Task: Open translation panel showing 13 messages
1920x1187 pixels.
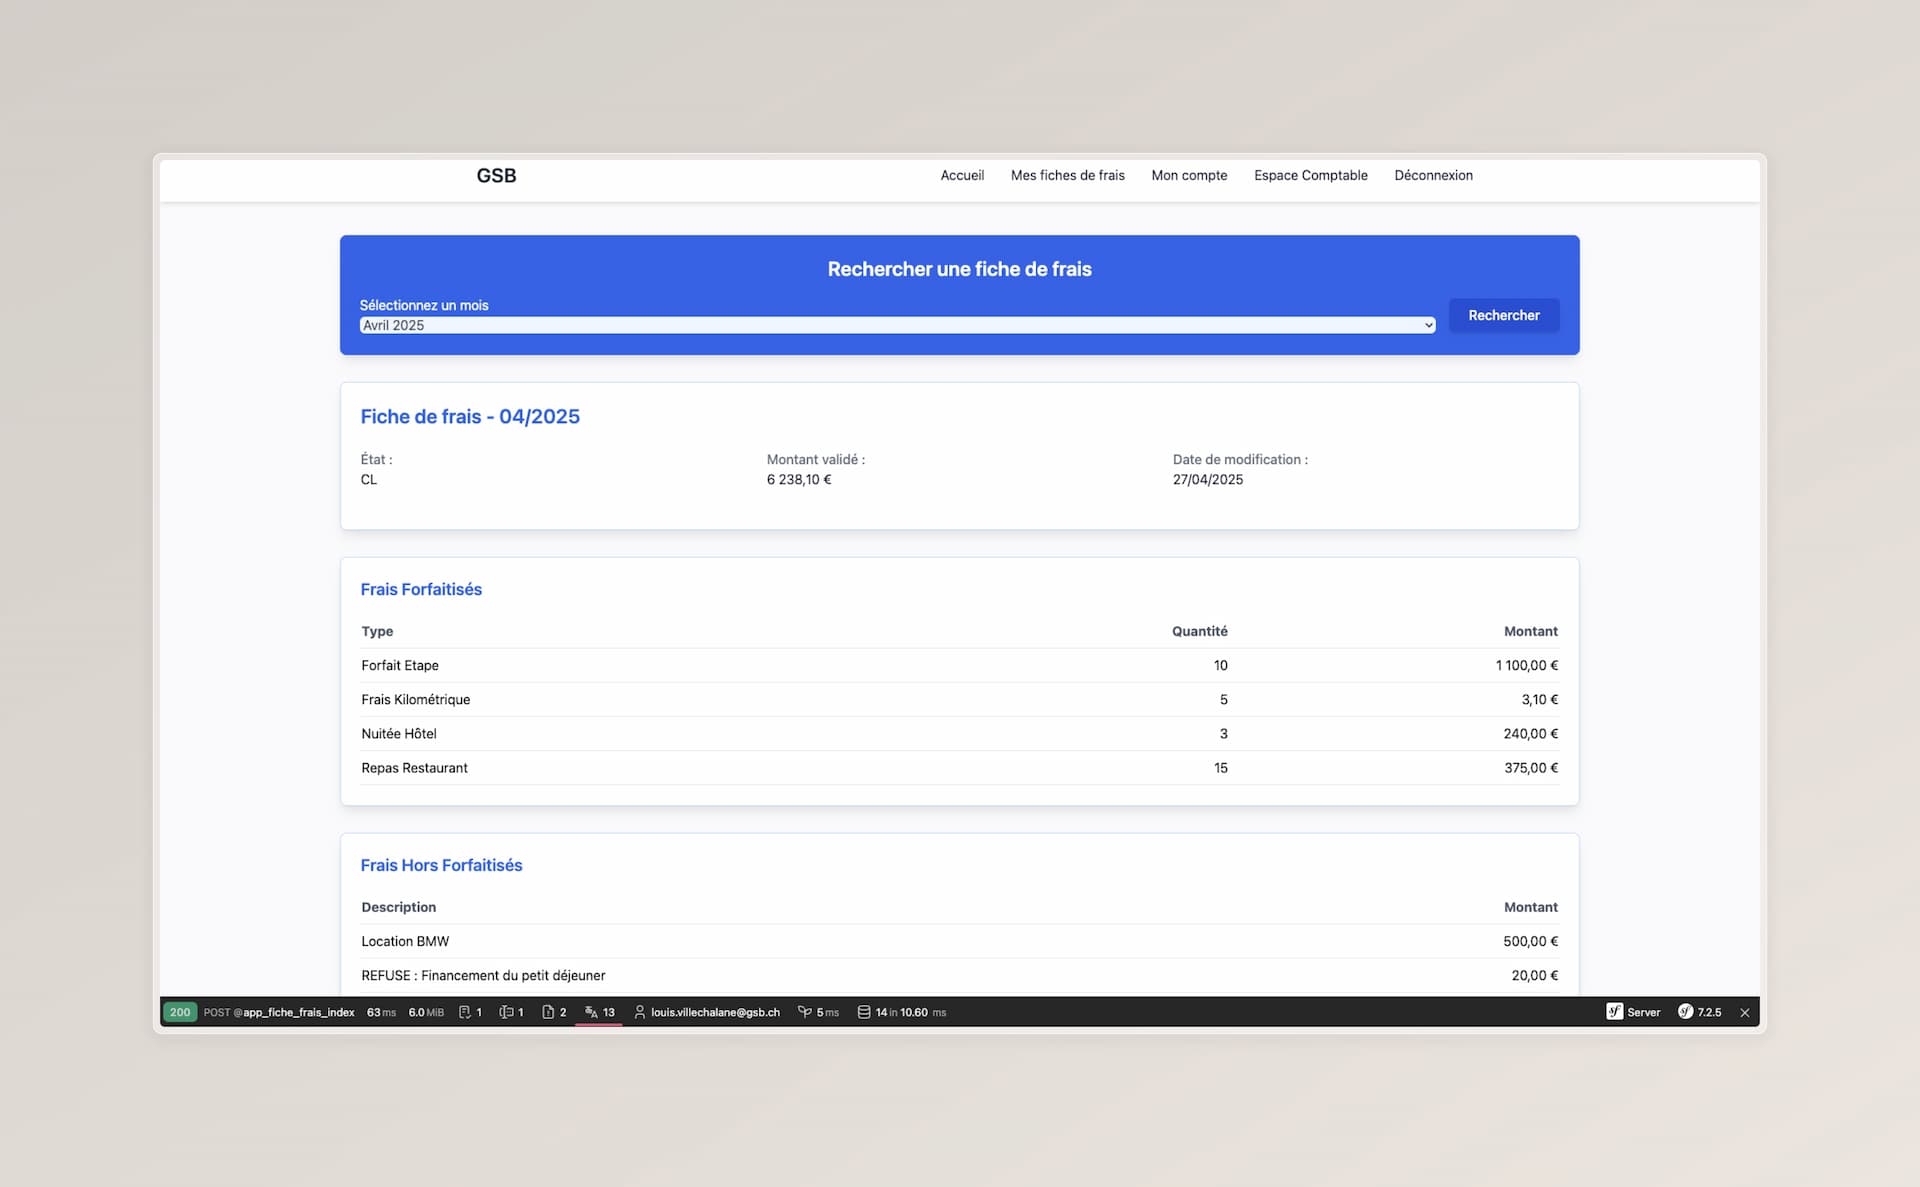Action: [599, 1012]
